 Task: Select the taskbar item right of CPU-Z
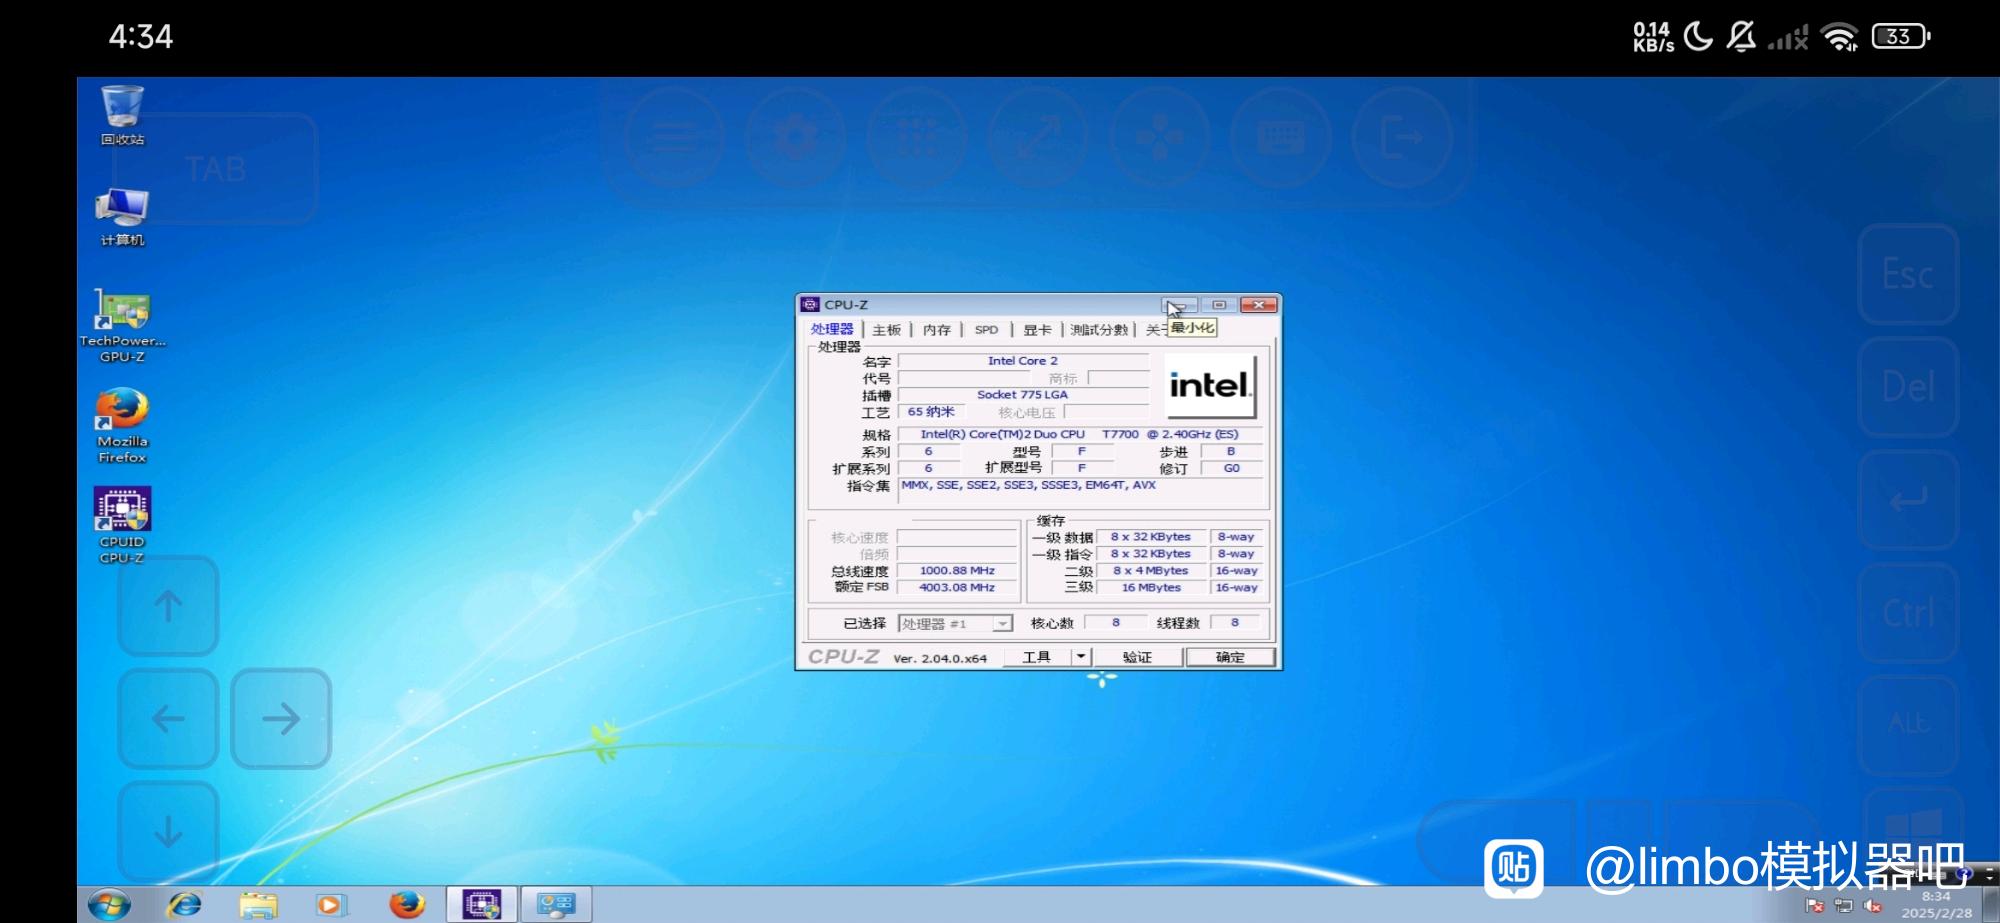pos(556,904)
